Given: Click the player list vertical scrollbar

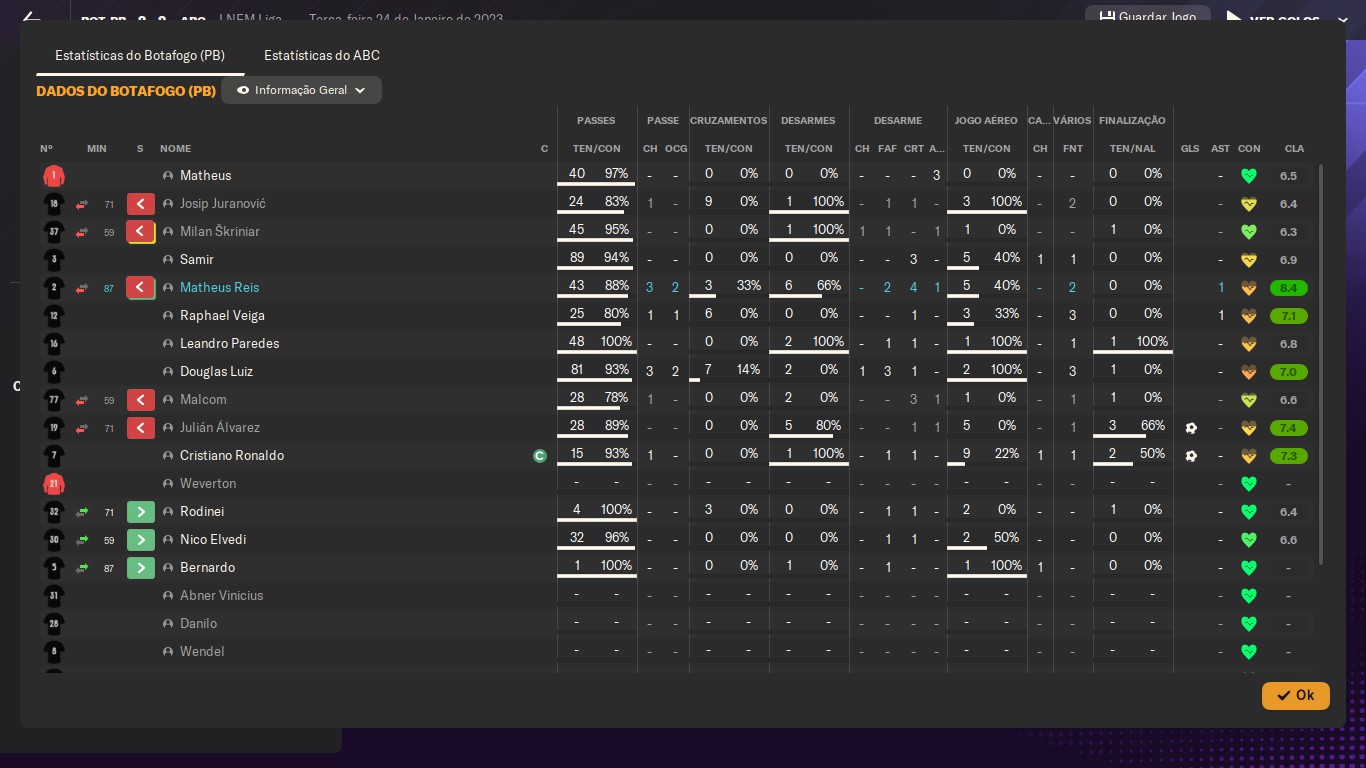Looking at the screenshot, I should pos(1322,365).
